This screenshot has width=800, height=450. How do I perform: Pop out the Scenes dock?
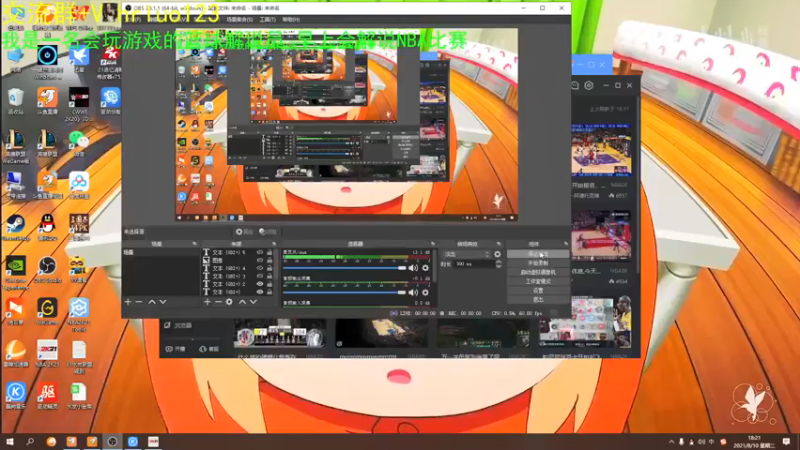194,244
